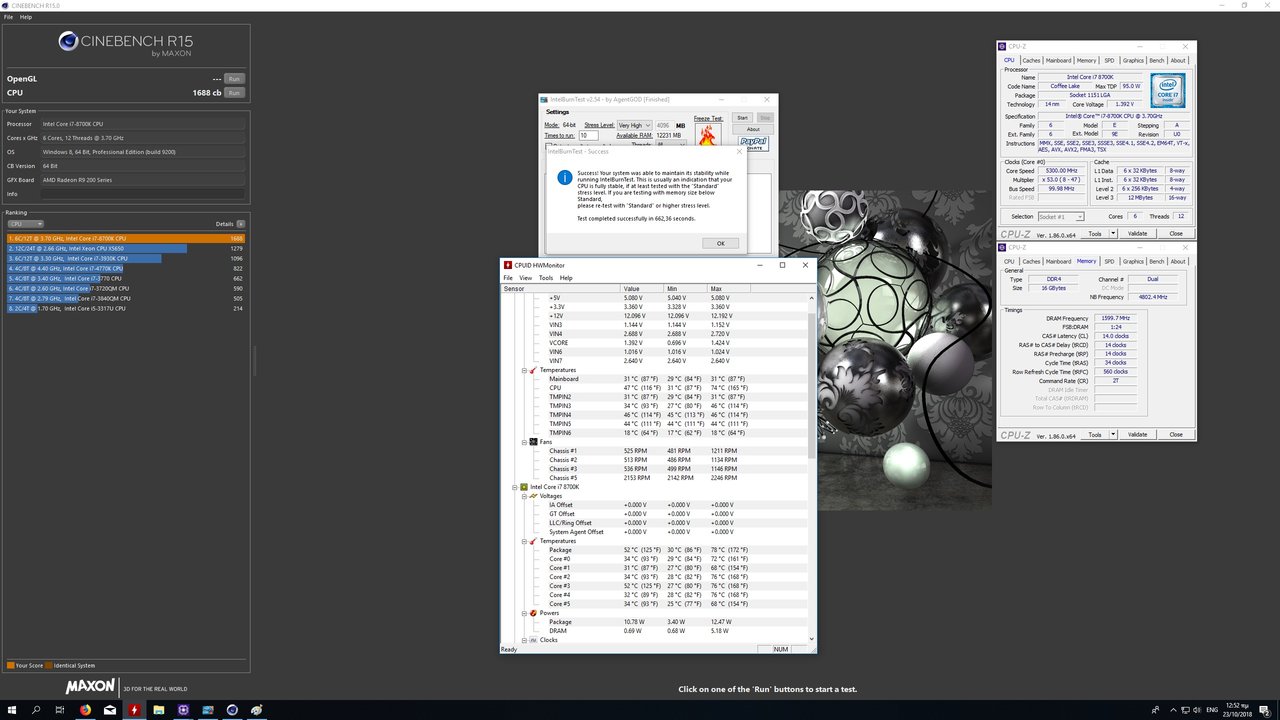
Task: Collapse the Intel Core i7 8700K node
Action: point(514,487)
